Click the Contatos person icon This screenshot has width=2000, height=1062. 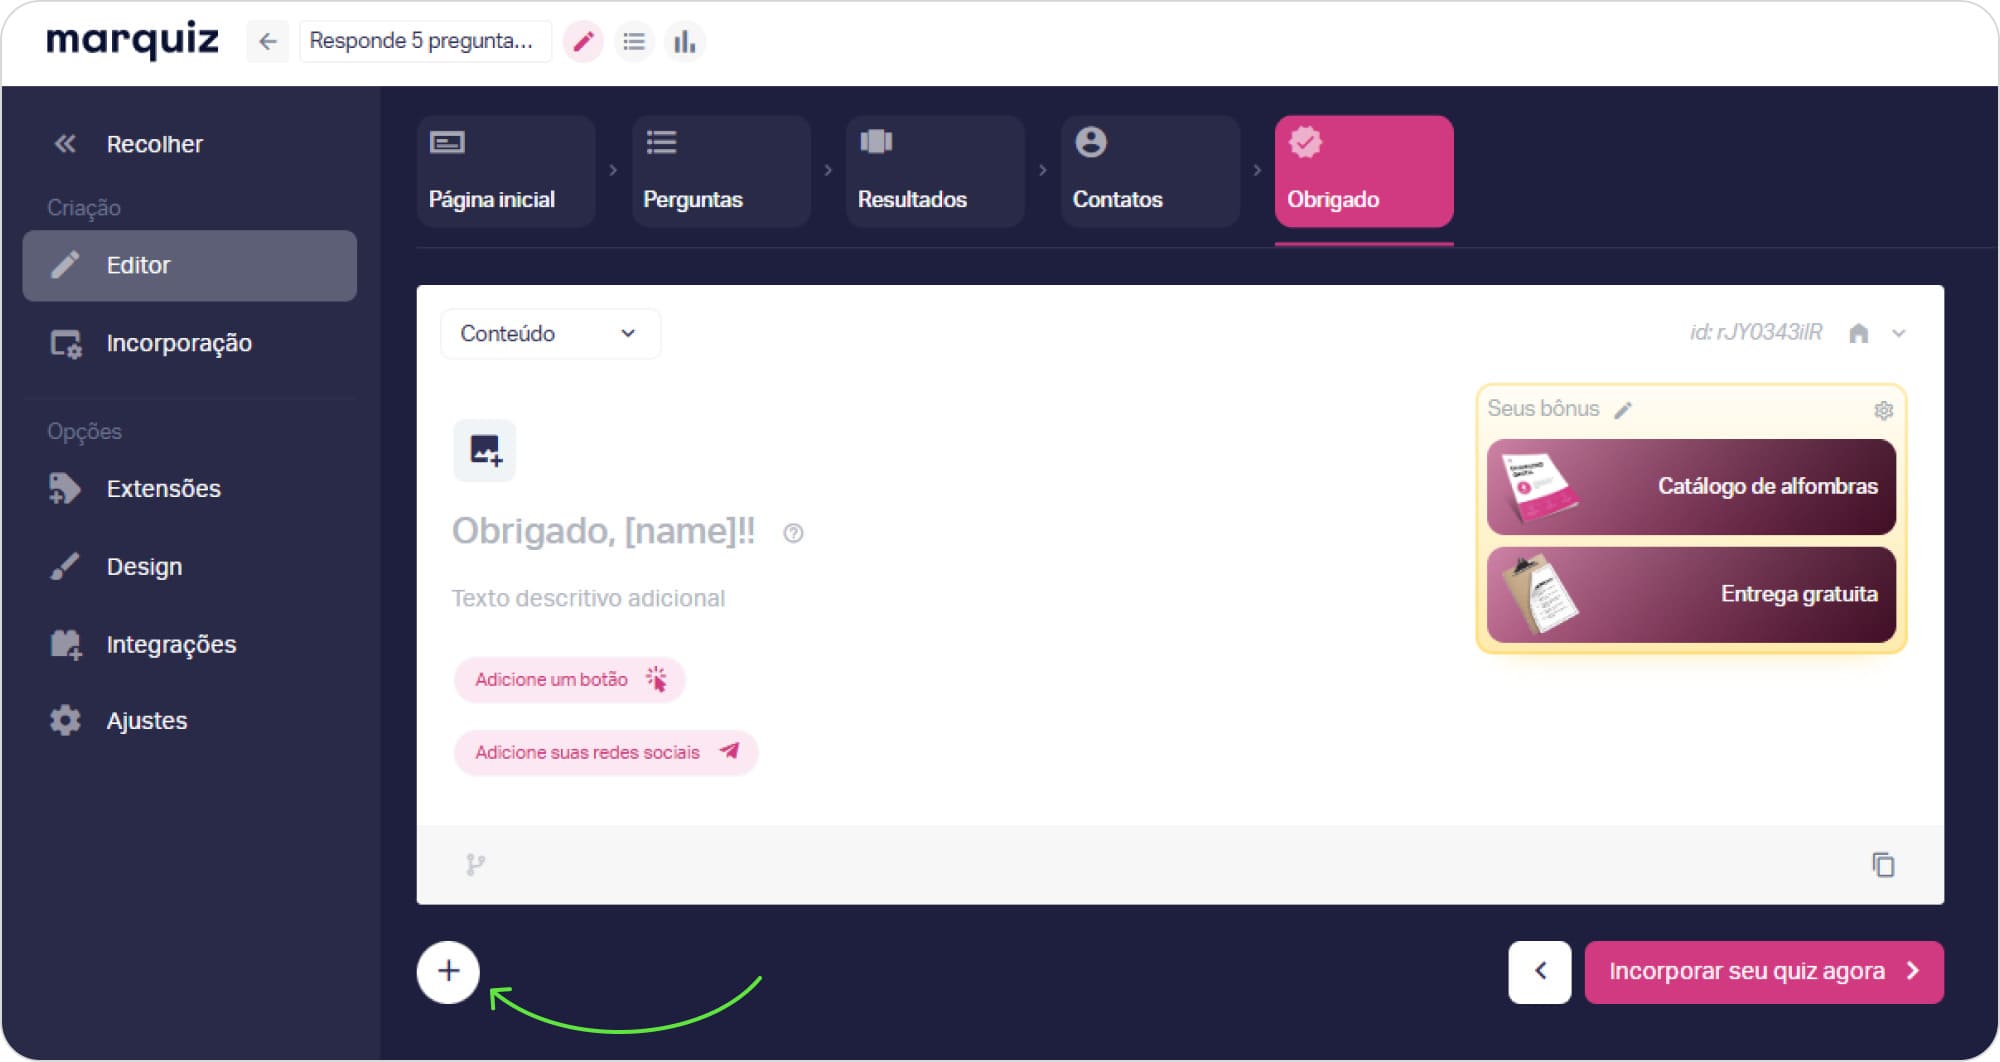[1091, 142]
